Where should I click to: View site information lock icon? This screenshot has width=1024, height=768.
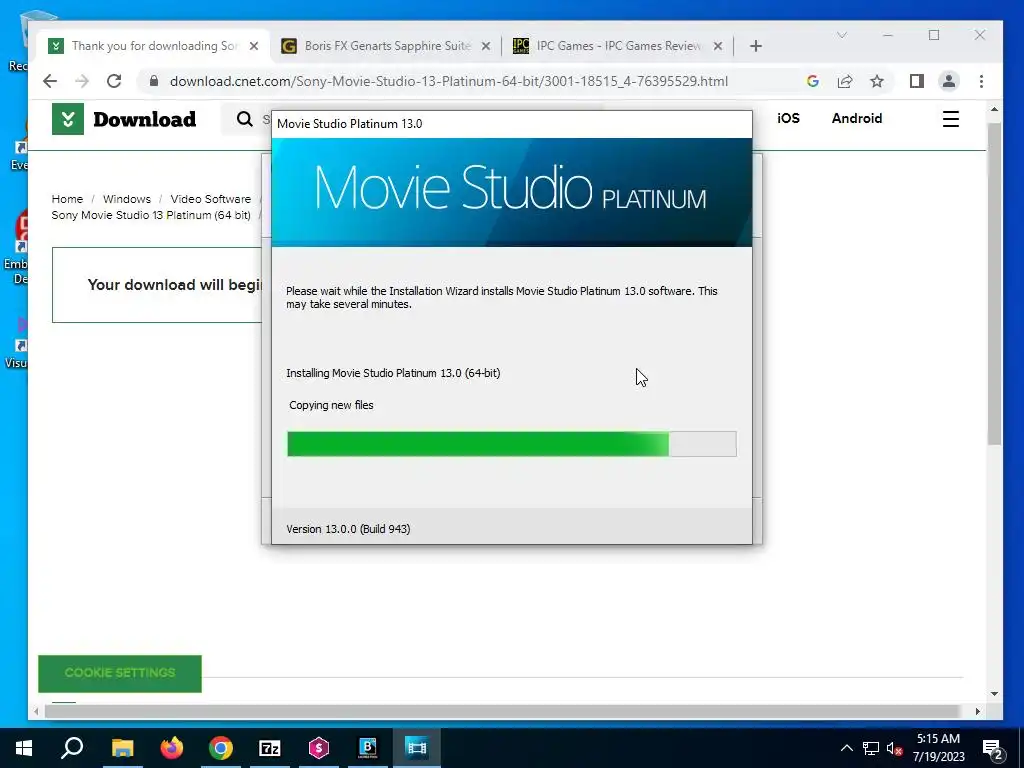click(153, 81)
